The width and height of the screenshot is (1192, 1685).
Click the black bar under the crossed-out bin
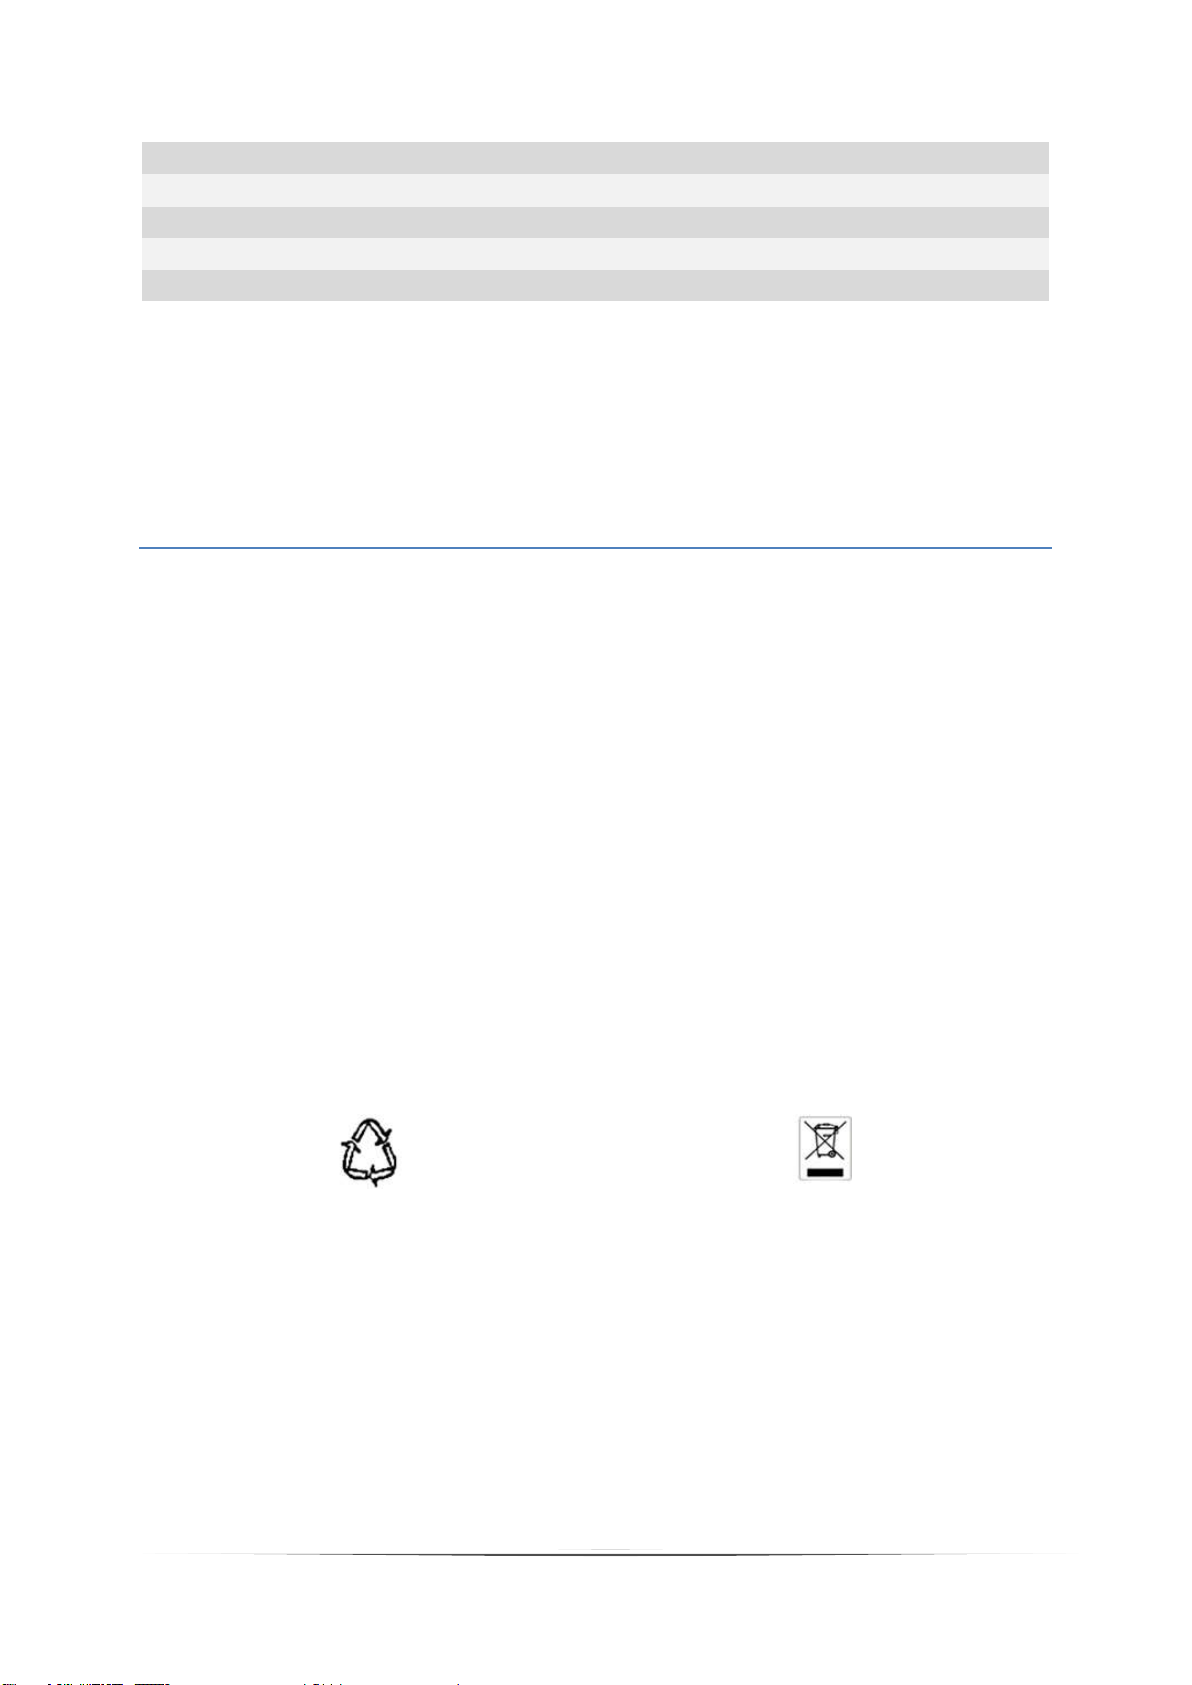[x=825, y=1167]
